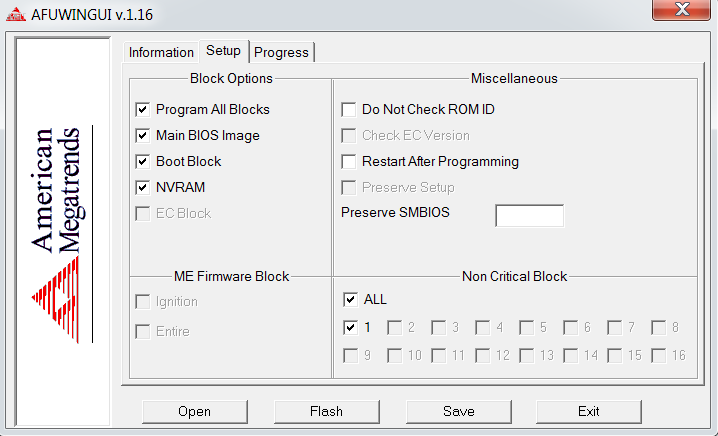This screenshot has height=436, width=718.
Task: Click the AFUWINGUI title bar icon
Action: pos(15,15)
